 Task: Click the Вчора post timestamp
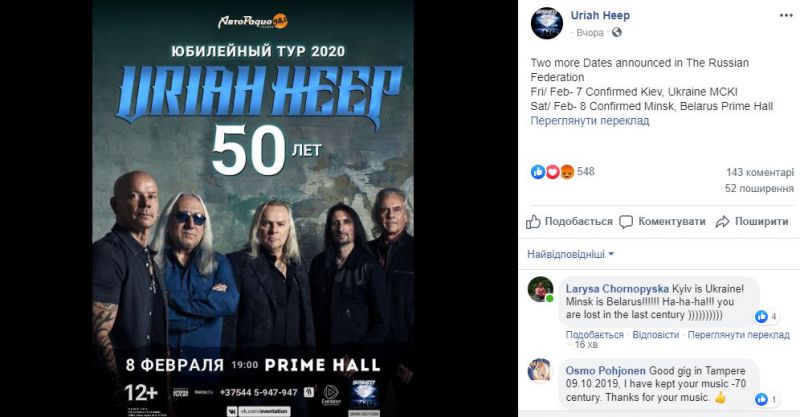(590, 33)
